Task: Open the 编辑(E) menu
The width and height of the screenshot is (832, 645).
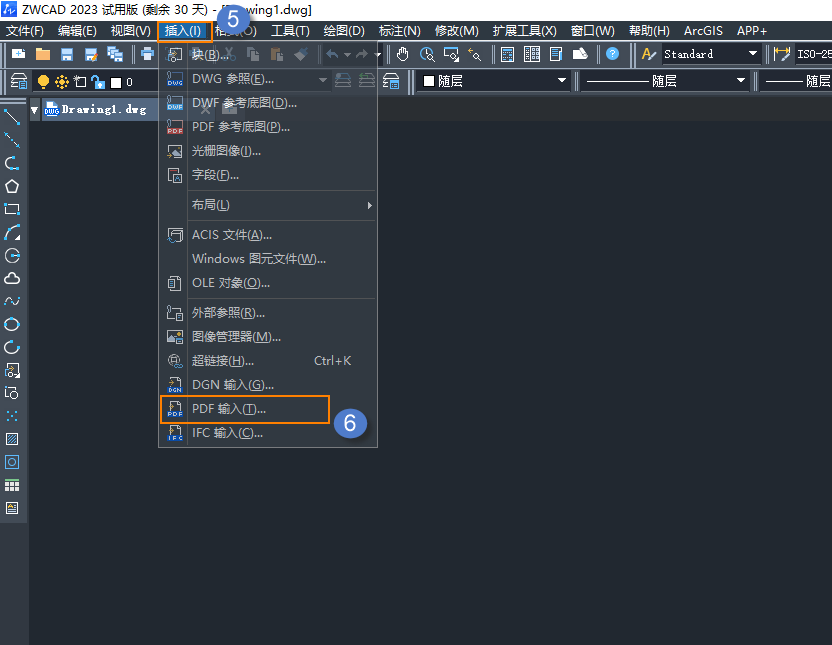Action: tap(77, 31)
